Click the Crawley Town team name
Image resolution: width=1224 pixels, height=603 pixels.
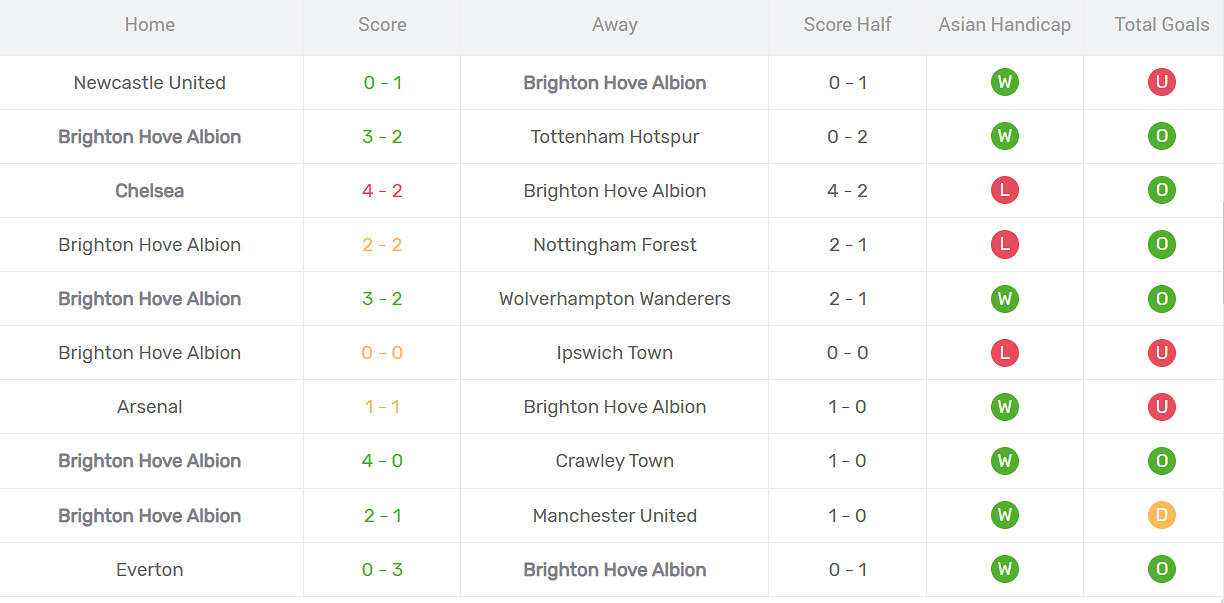click(x=614, y=461)
